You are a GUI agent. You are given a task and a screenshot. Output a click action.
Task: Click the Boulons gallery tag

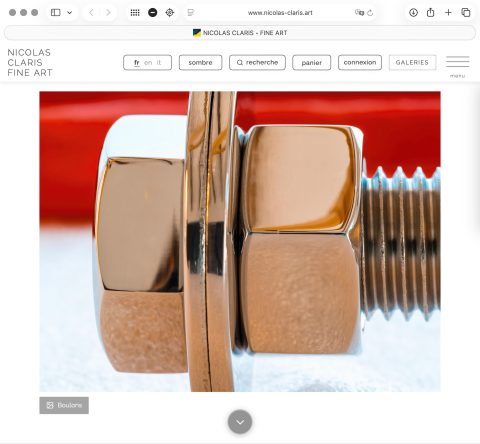[x=64, y=405]
